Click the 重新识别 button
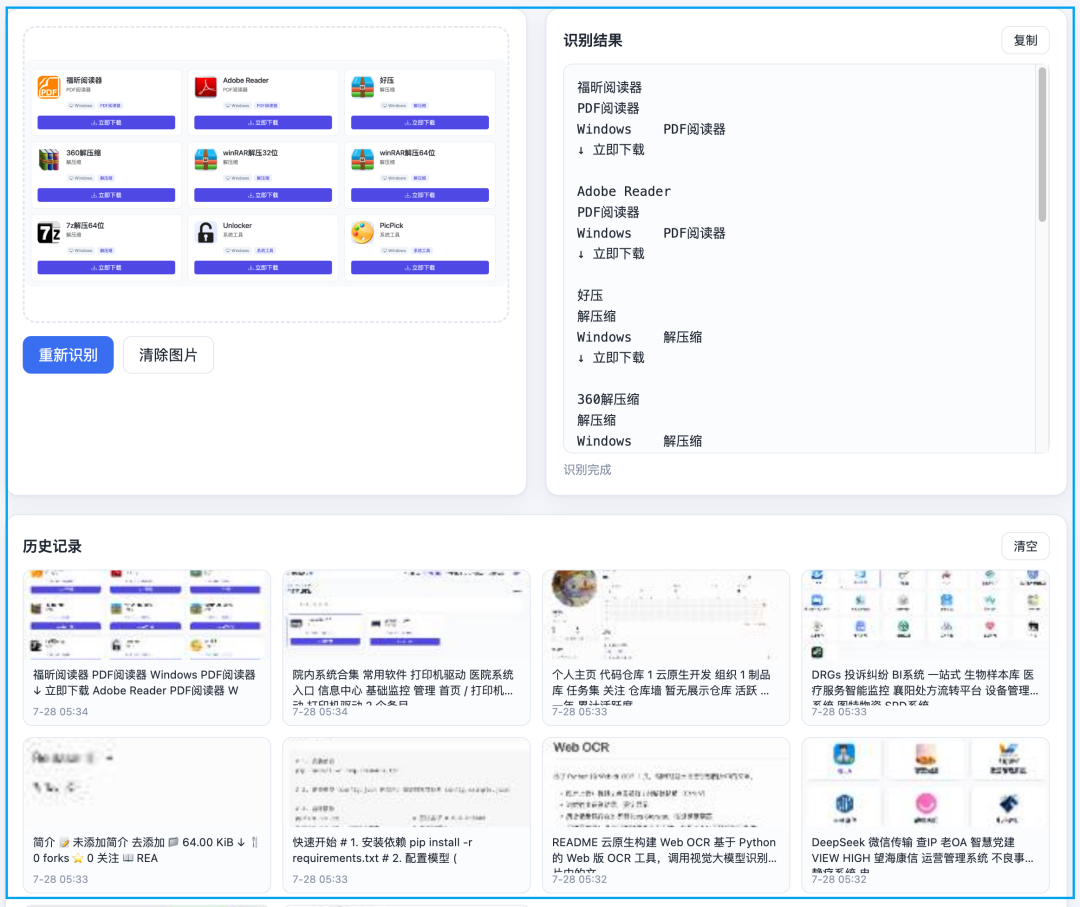The image size is (1080, 907). coord(68,355)
